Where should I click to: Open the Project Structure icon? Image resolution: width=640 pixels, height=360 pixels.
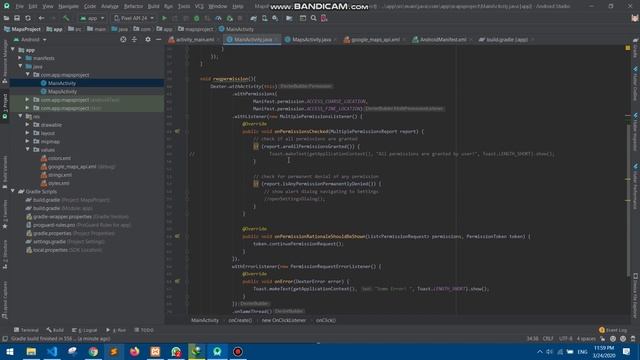289,18
